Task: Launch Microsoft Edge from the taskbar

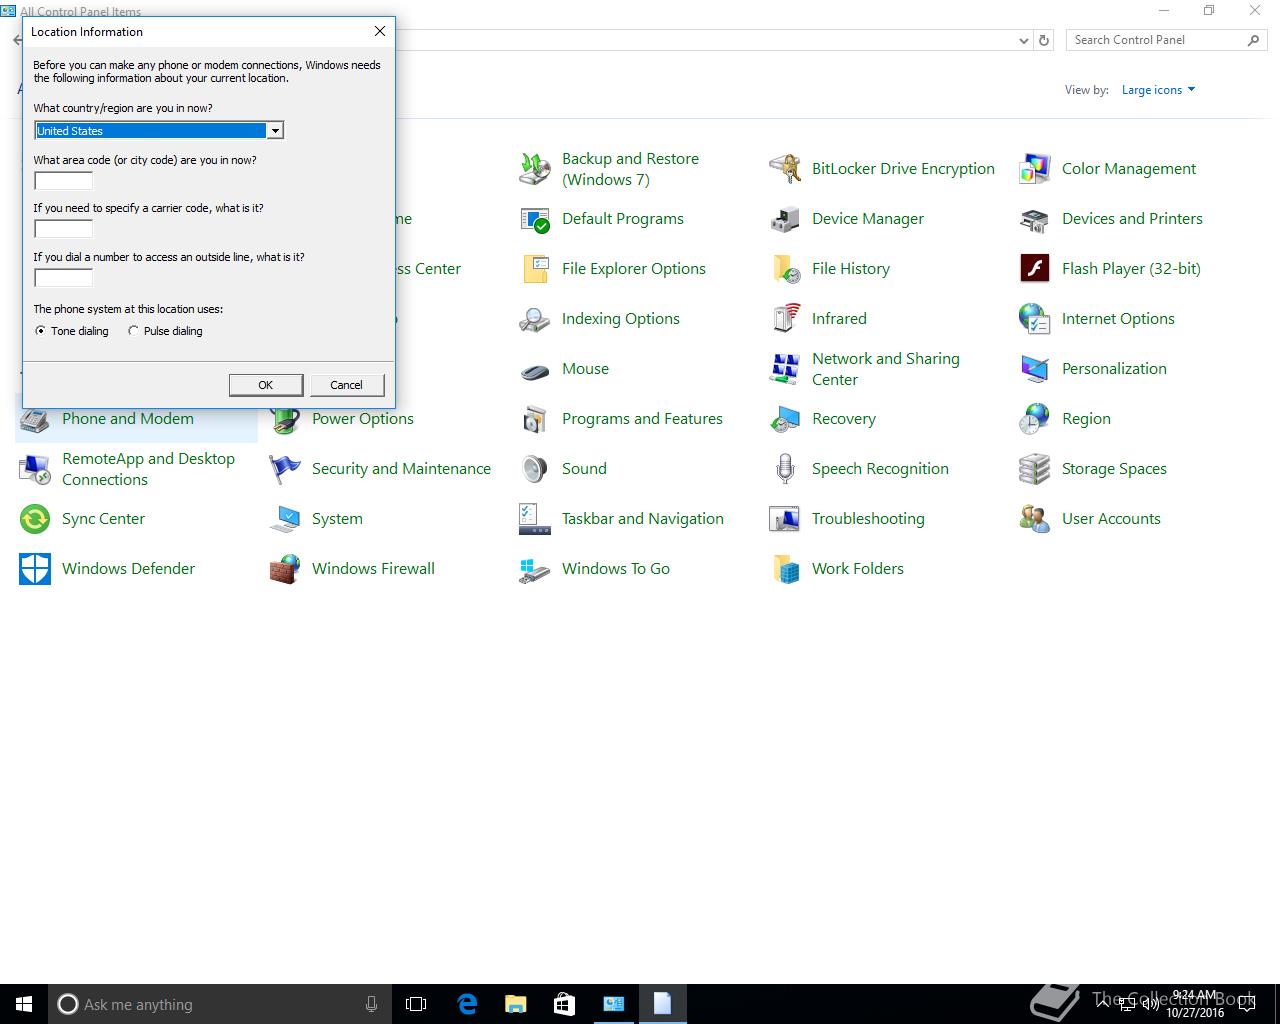Action: click(x=466, y=1004)
